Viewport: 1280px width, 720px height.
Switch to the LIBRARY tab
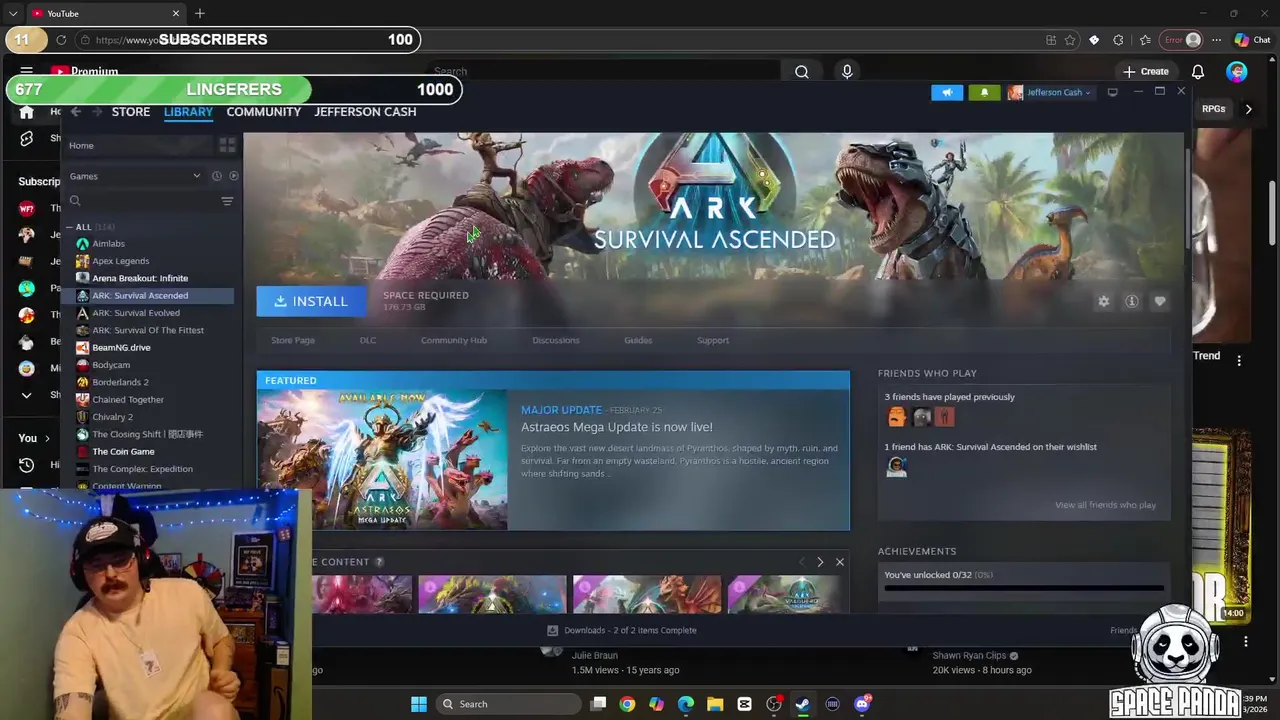[x=188, y=111]
